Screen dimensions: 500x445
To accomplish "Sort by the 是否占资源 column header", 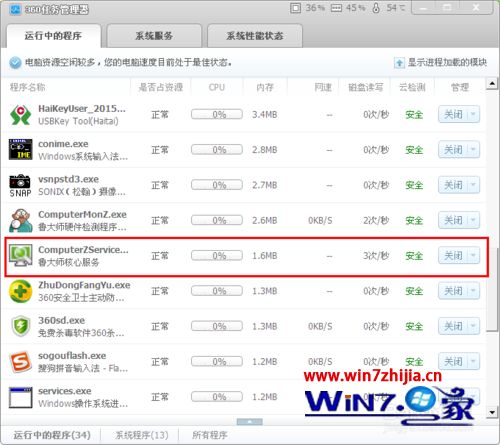I will coord(161,87).
